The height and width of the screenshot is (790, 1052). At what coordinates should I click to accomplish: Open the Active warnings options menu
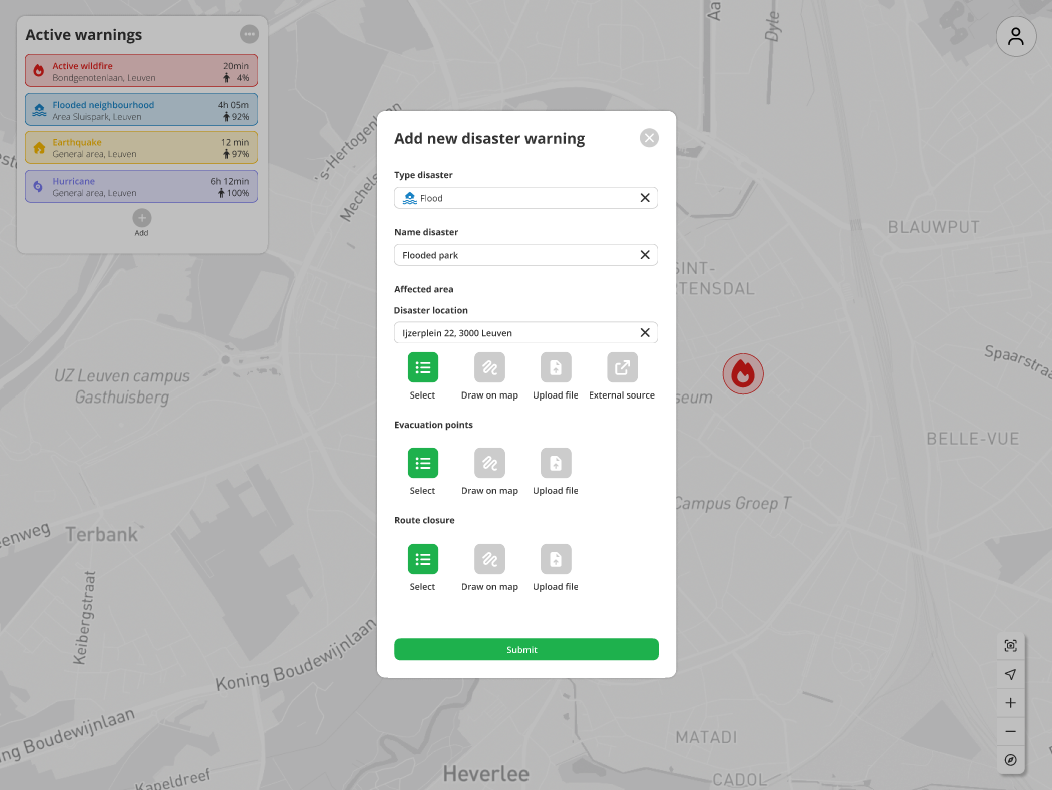tap(250, 34)
